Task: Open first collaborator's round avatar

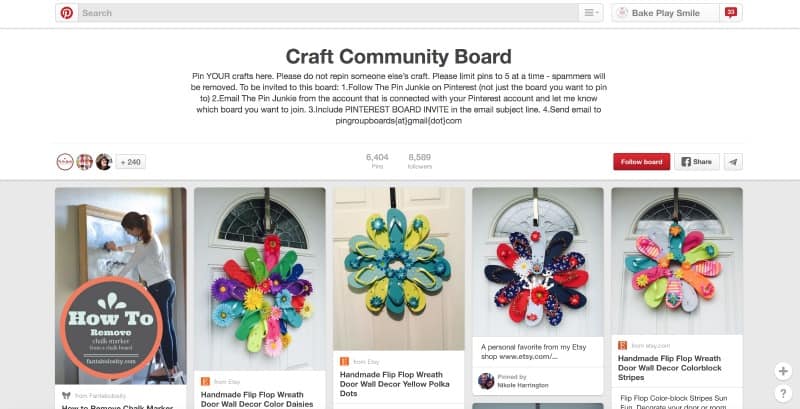Action: [65, 162]
